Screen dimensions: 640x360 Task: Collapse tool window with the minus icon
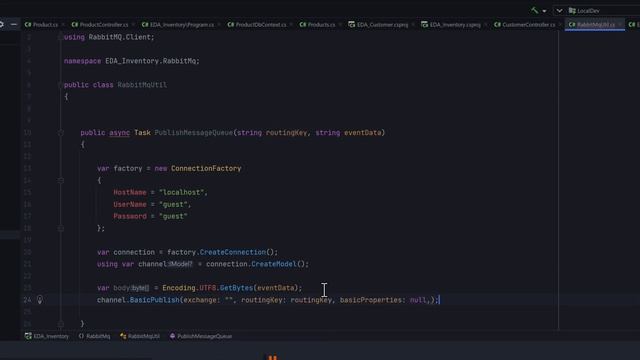pyautogui.click(x=13, y=24)
